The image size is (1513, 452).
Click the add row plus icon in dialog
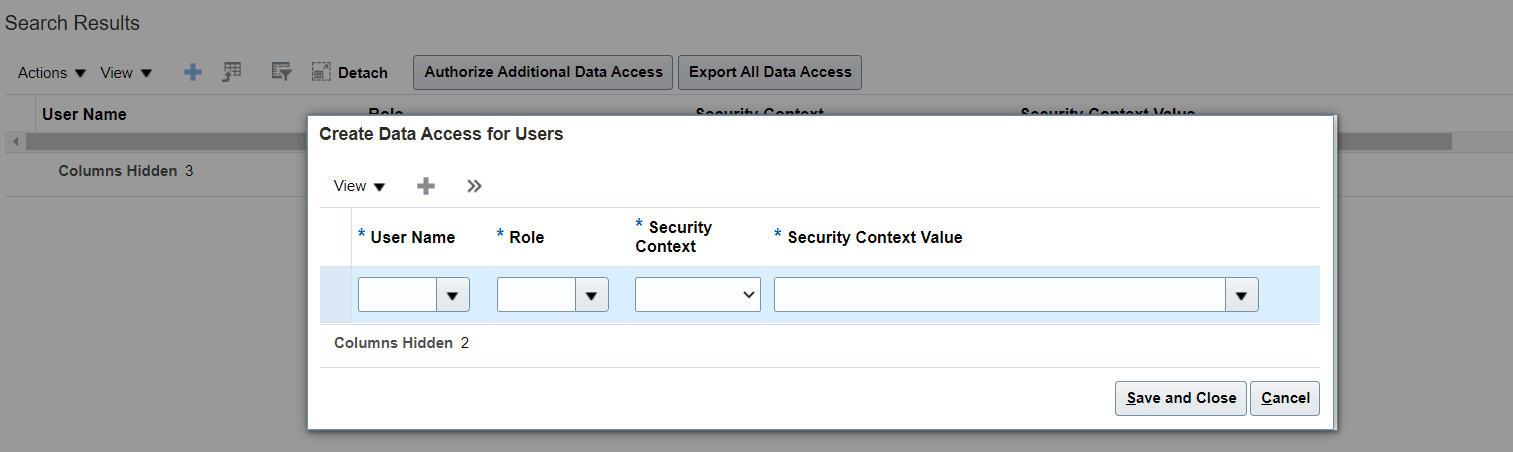click(x=426, y=186)
